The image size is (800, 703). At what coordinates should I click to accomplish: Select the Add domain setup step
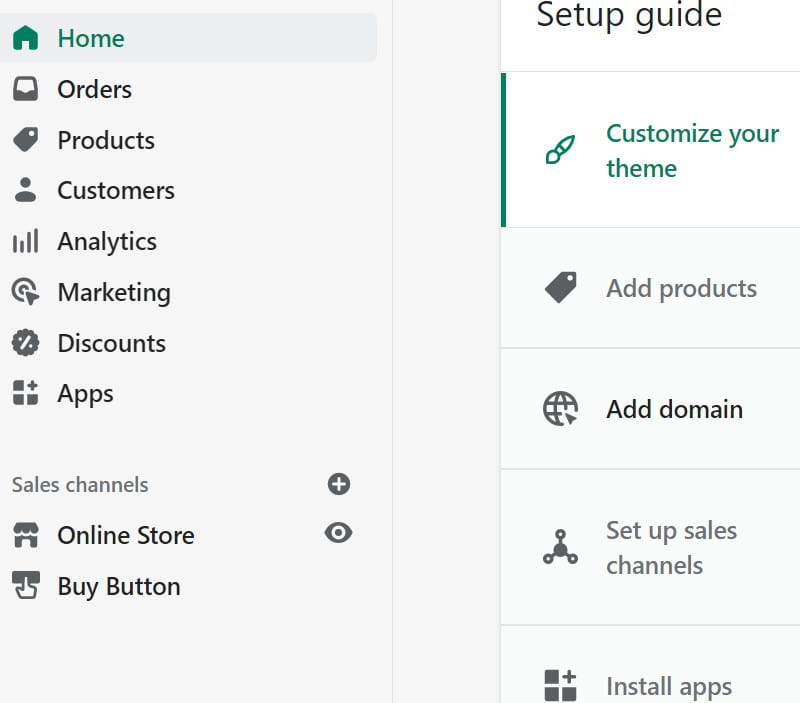tap(651, 409)
